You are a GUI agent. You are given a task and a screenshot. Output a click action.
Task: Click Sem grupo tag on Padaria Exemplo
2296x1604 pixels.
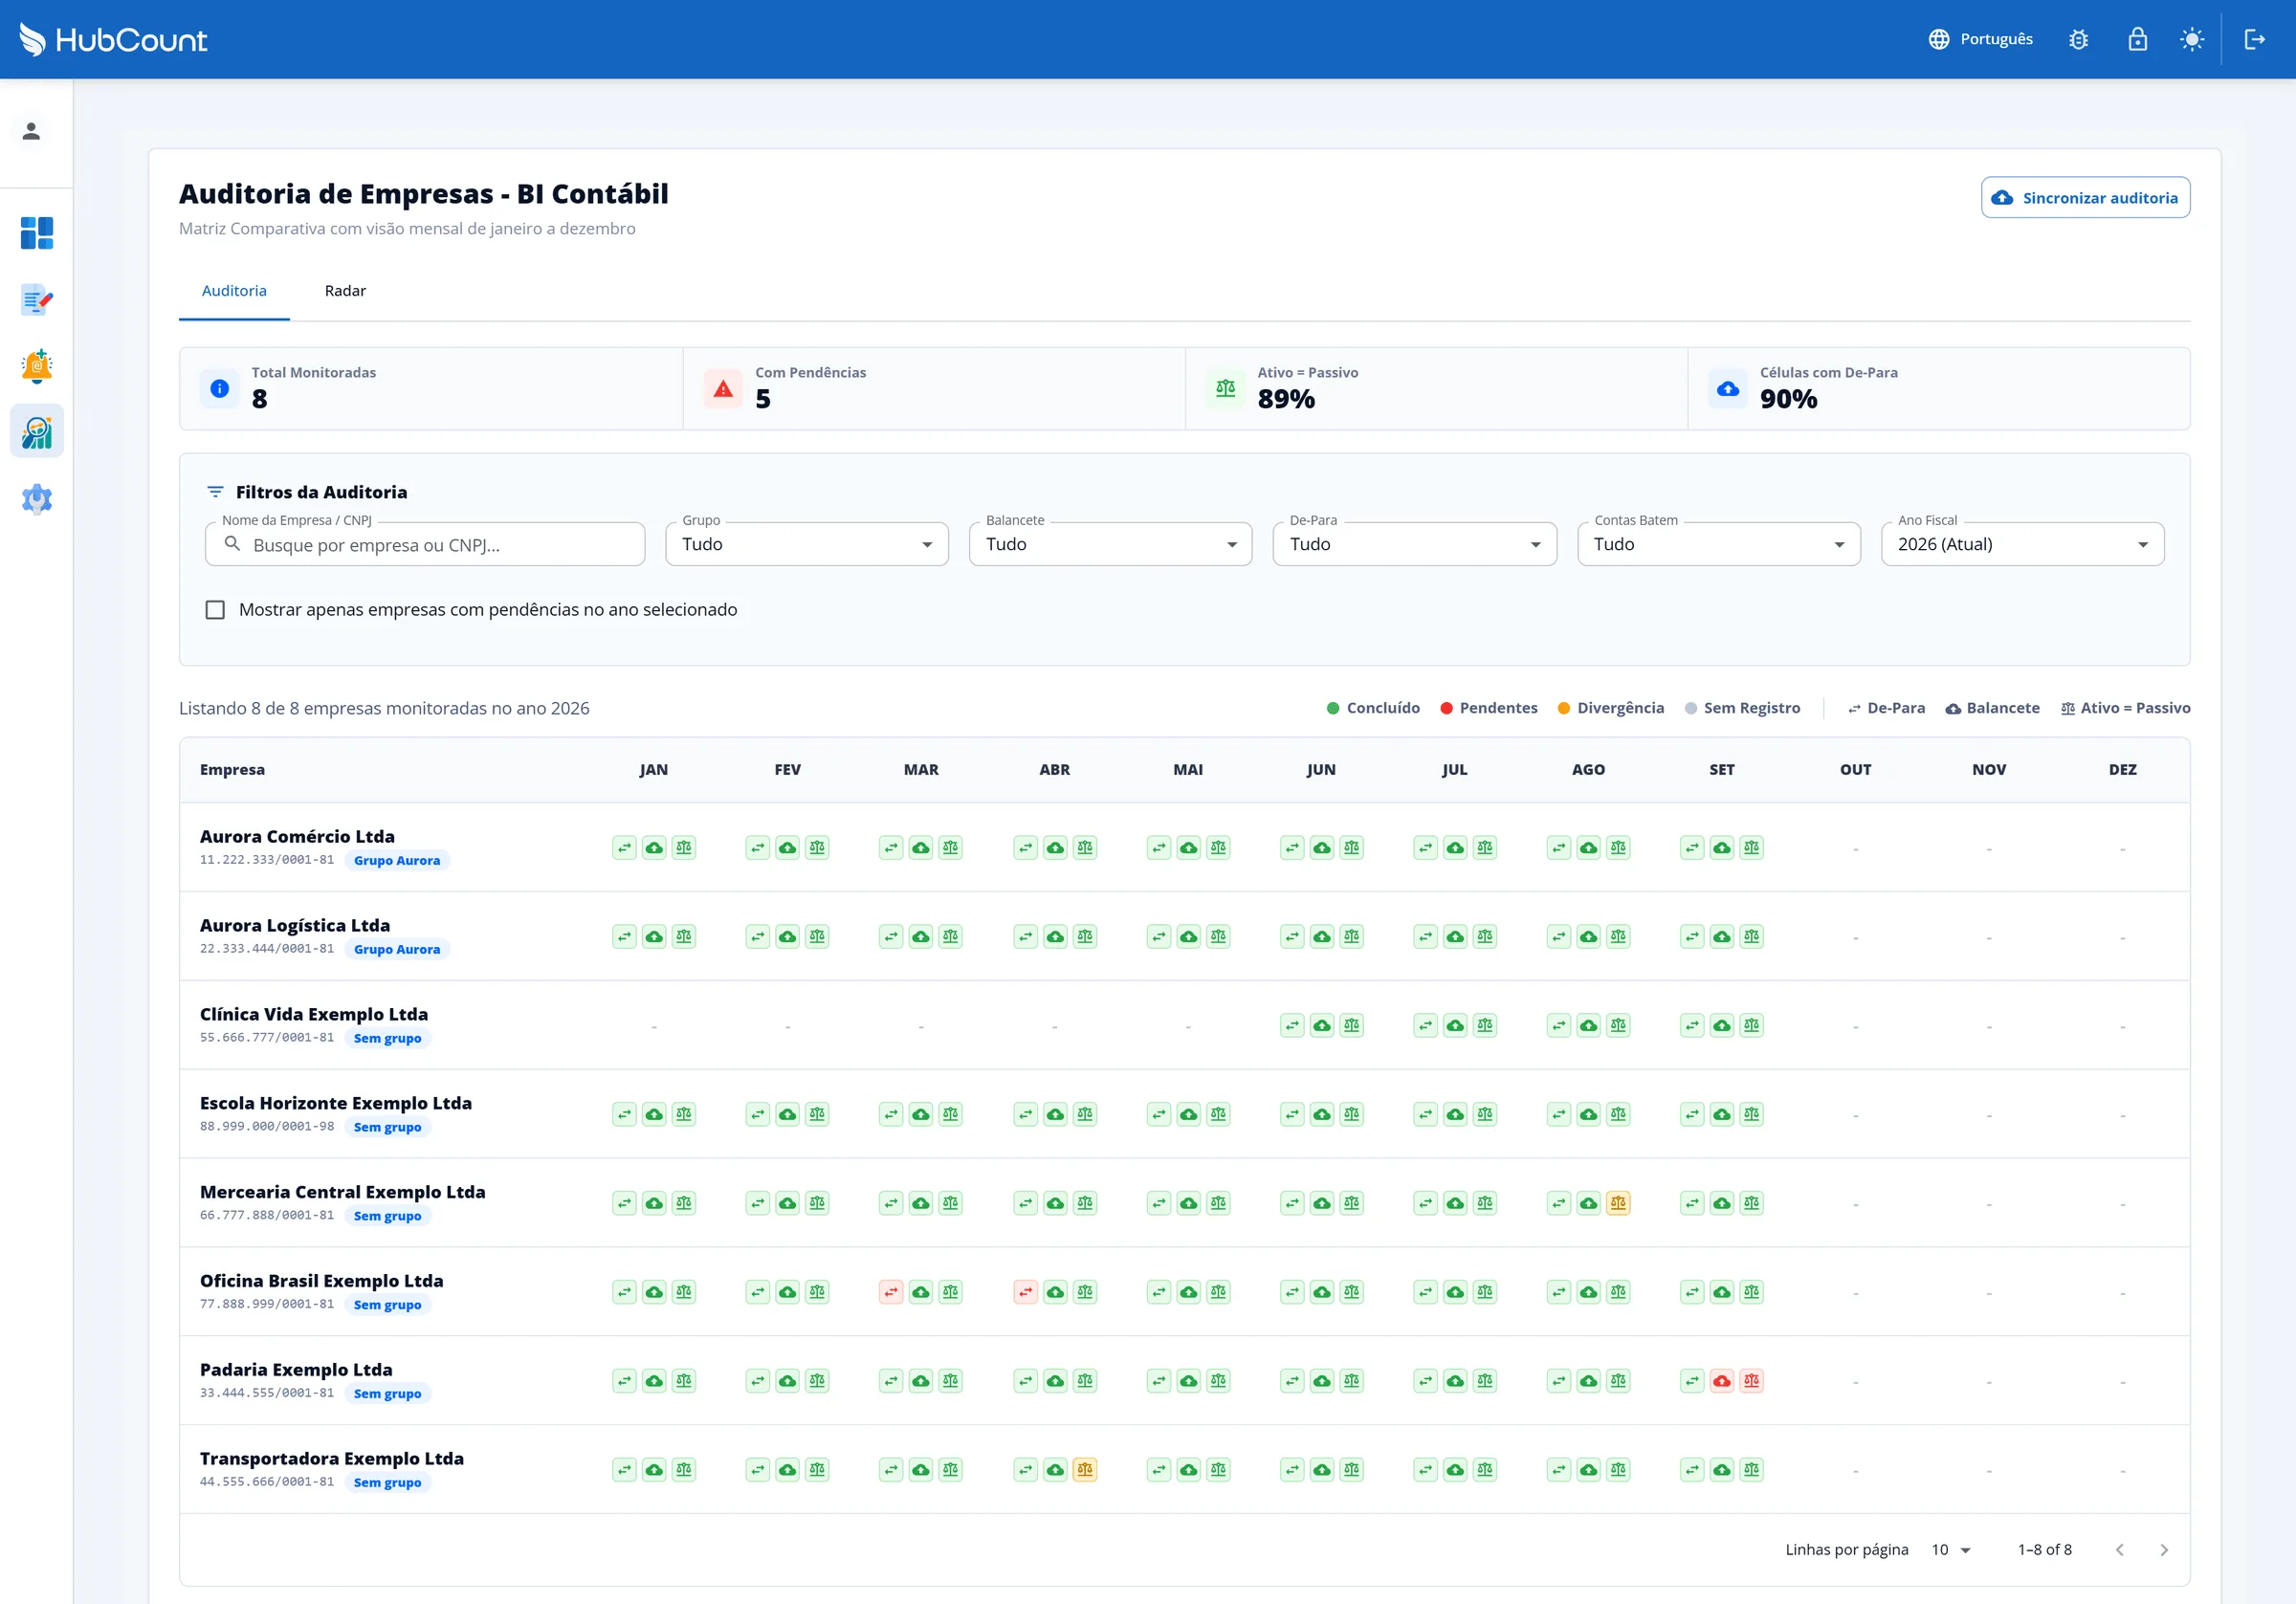387,1394
